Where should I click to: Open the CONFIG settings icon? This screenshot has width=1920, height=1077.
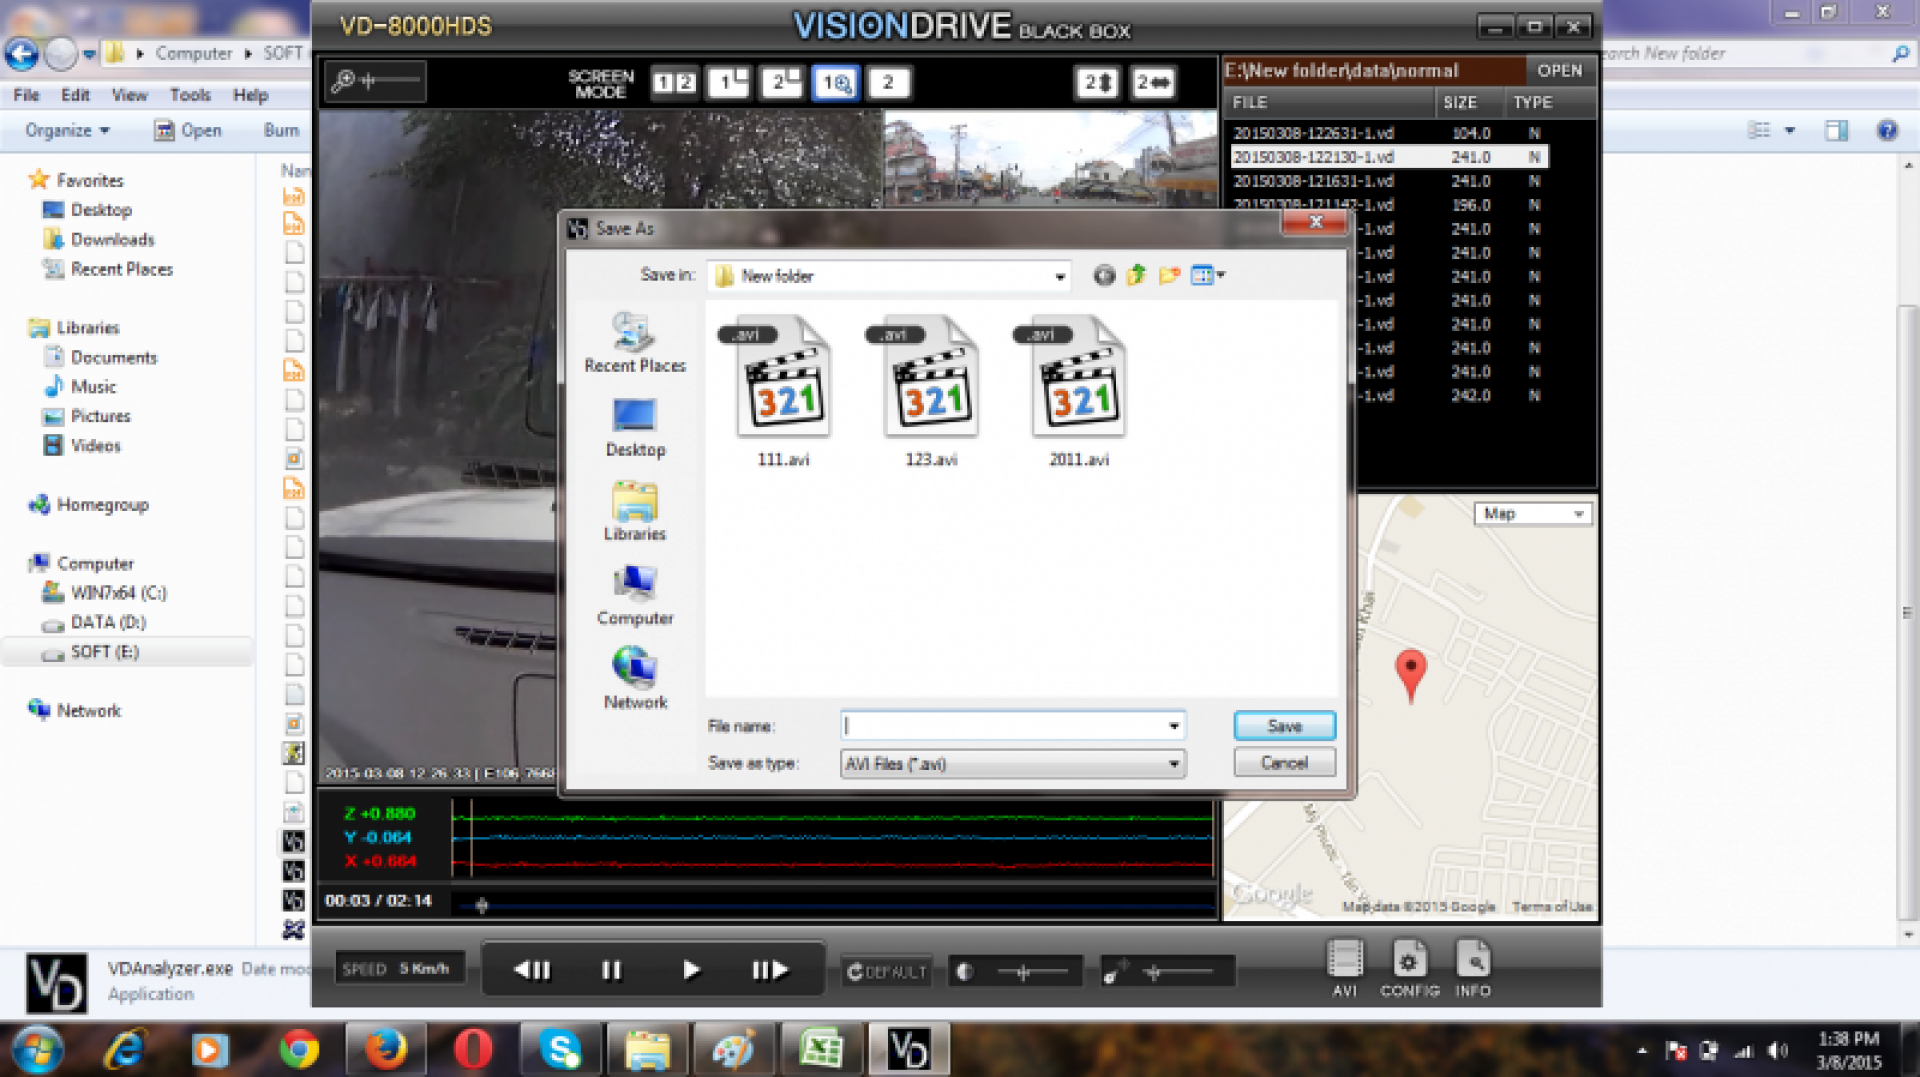click(x=1409, y=967)
